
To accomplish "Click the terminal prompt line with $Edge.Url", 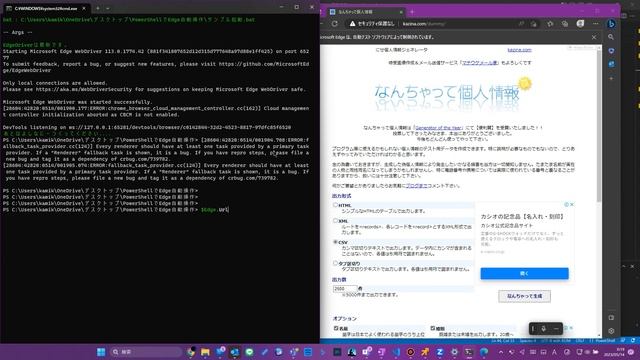I will tap(116, 210).
